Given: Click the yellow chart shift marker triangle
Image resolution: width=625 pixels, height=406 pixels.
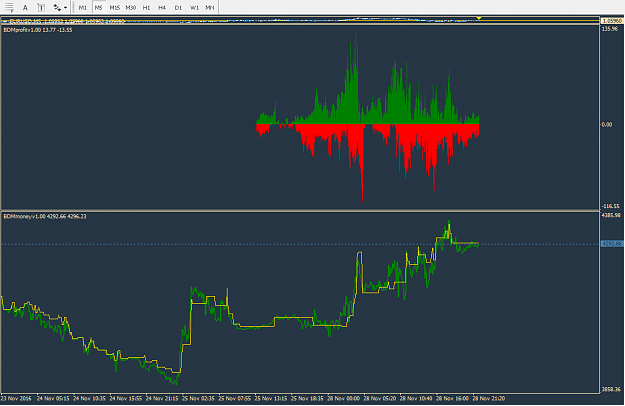Looking at the screenshot, I should coord(479,18).
